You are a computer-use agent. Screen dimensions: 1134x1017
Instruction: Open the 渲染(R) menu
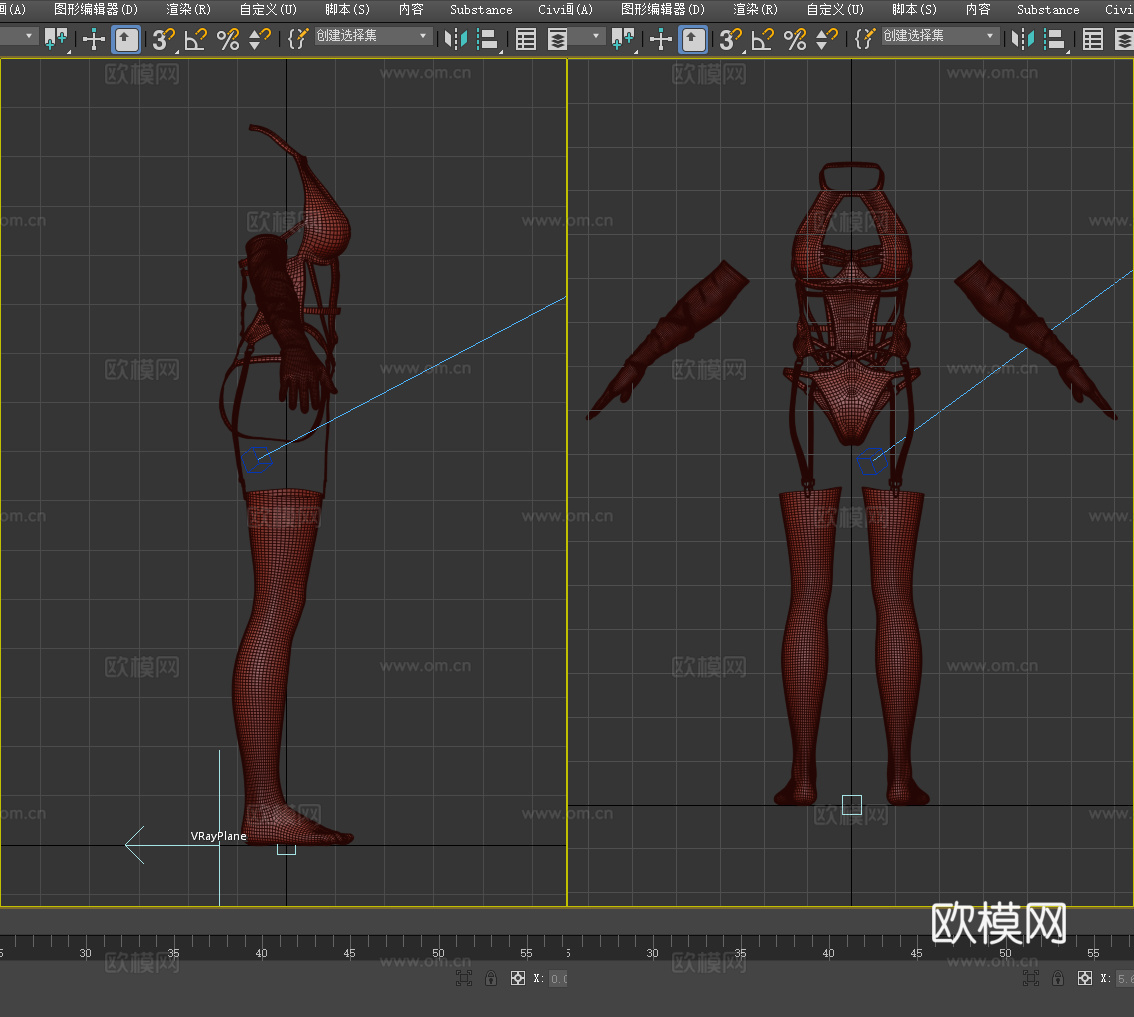pyautogui.click(x=188, y=9)
